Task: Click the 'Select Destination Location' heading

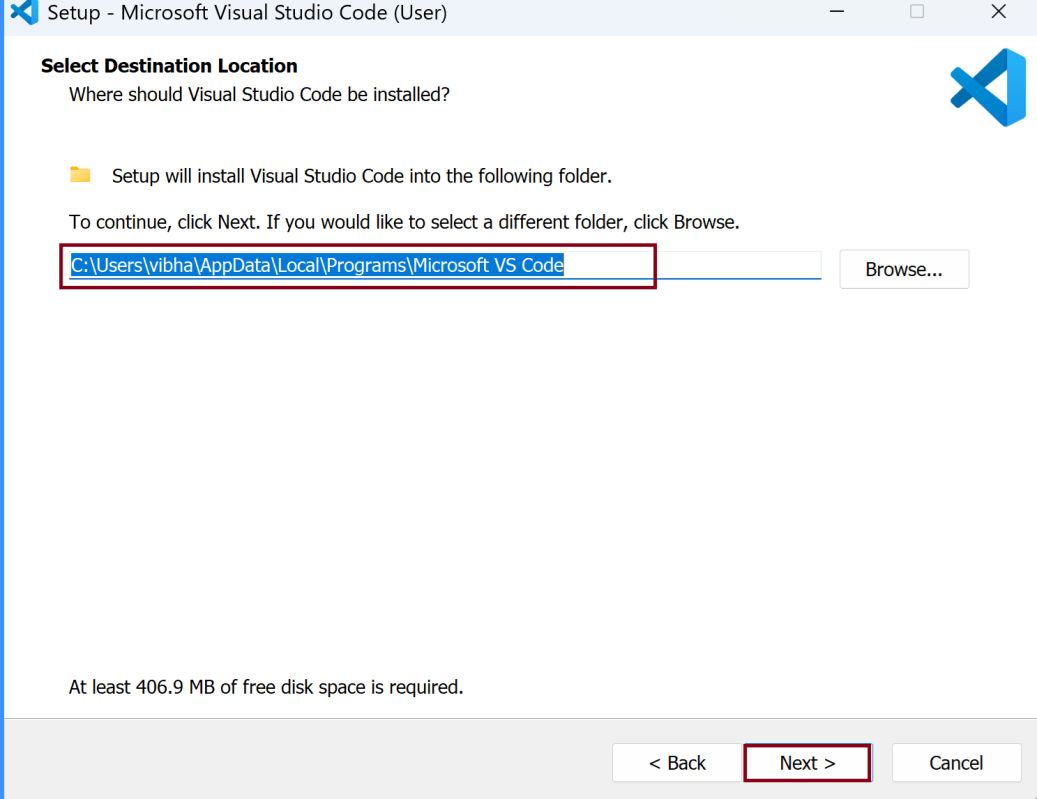Action: pyautogui.click(x=169, y=66)
